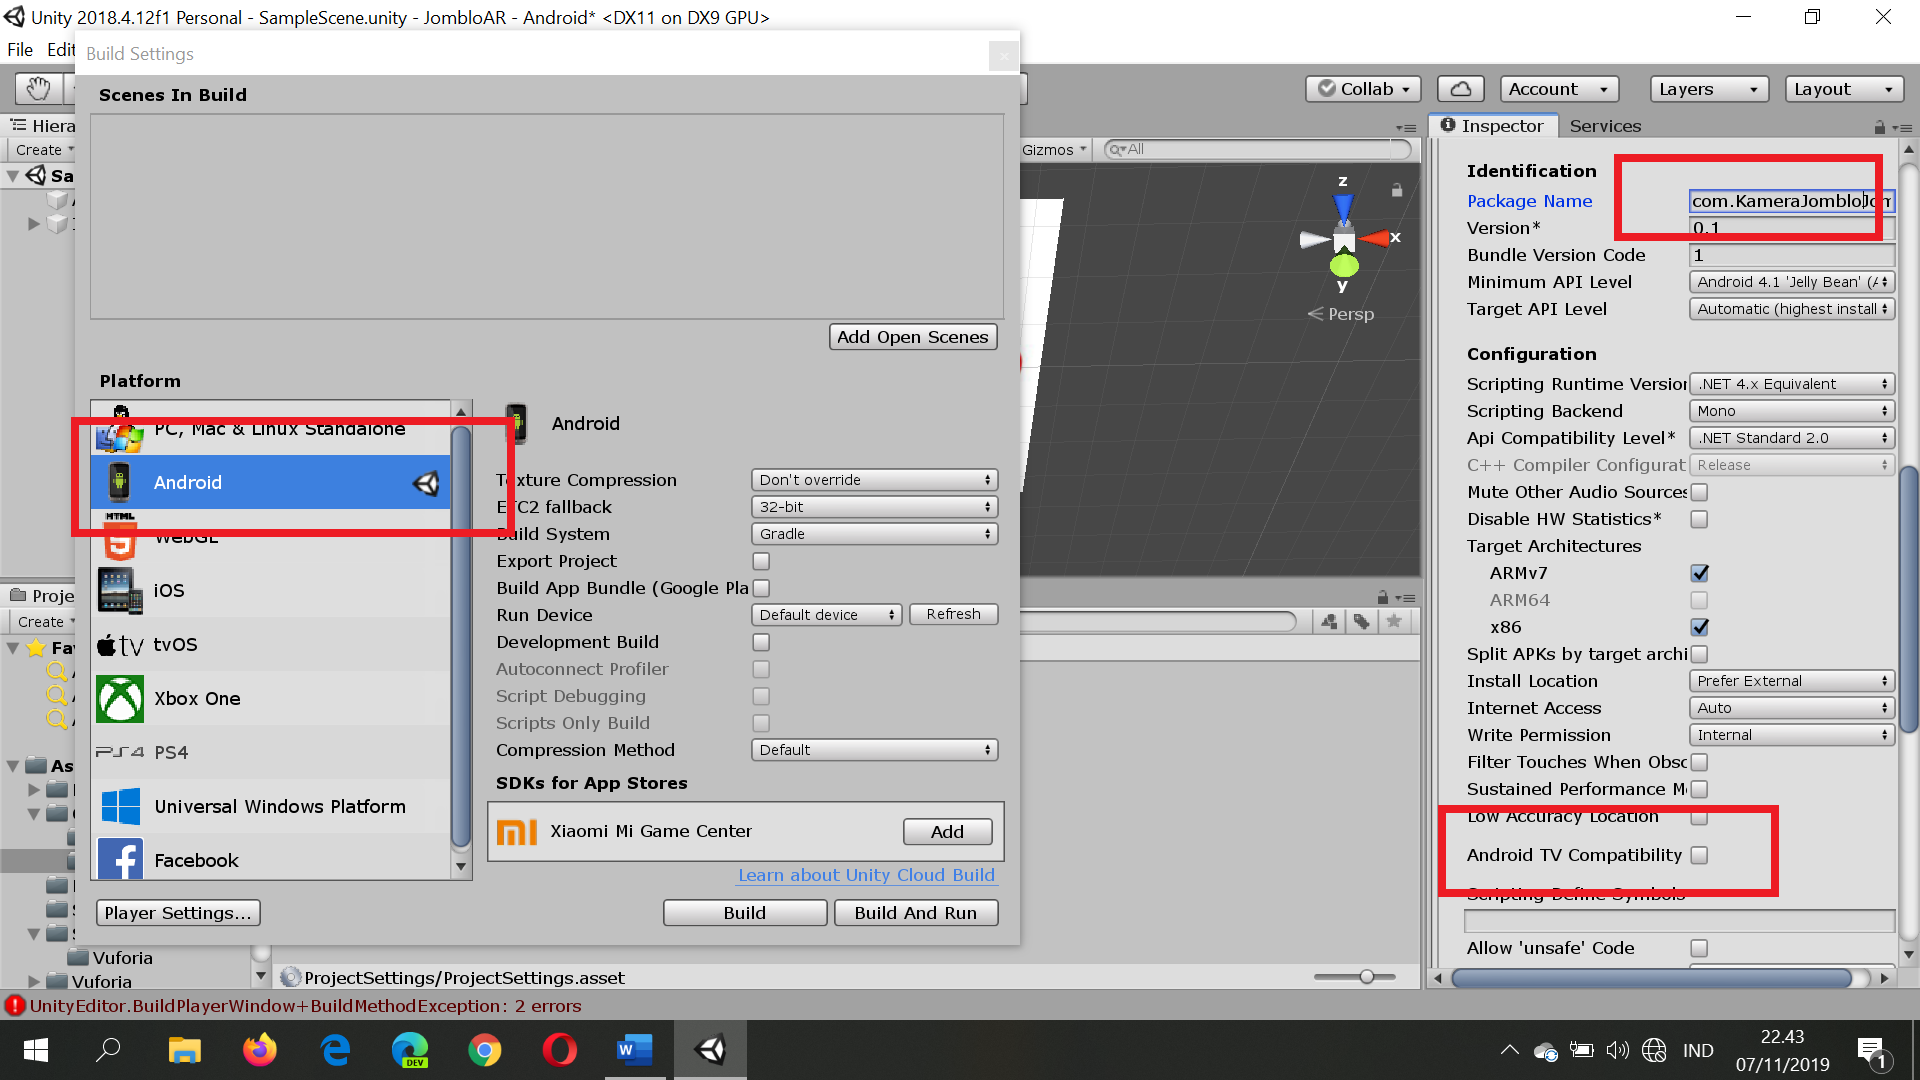Open Minimum API Level dropdown
The image size is (1920, 1080).
pos(1792,282)
